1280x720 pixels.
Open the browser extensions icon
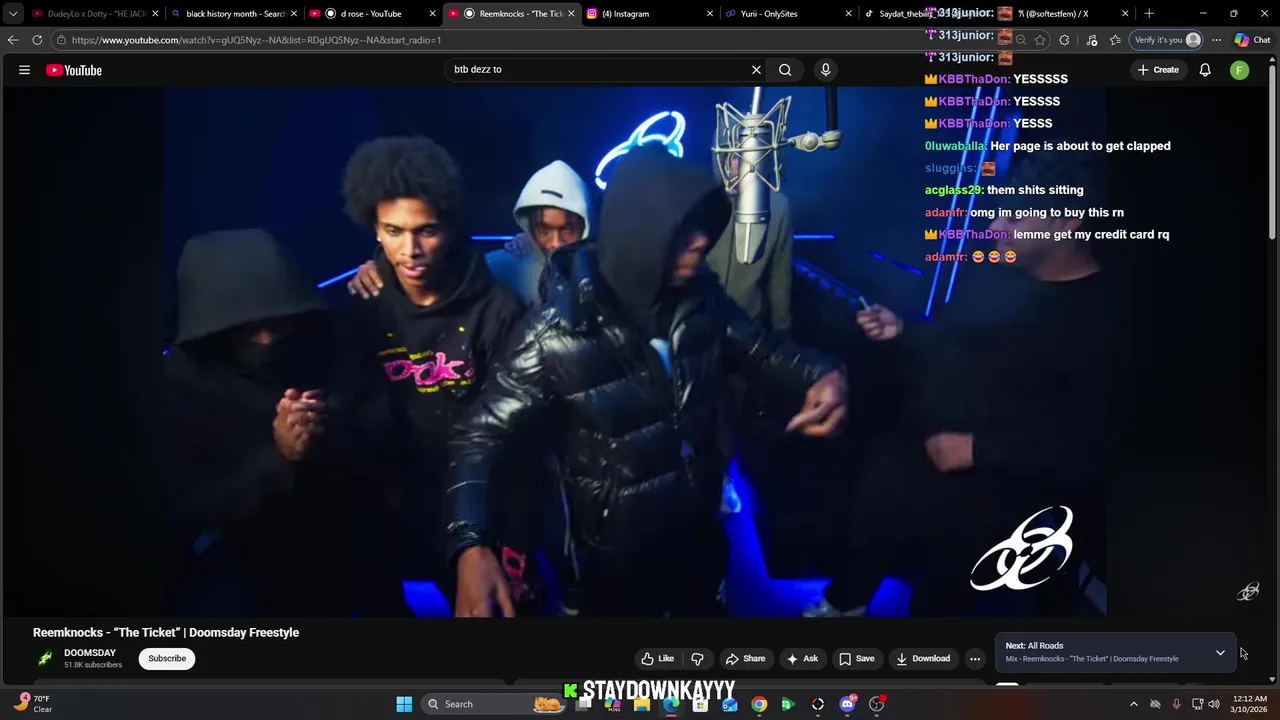tap(1064, 40)
